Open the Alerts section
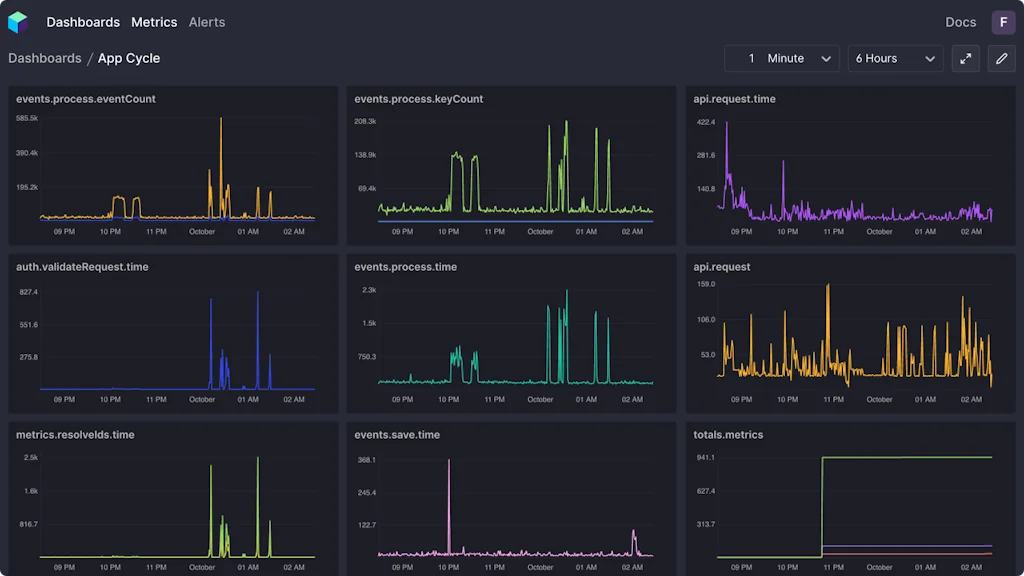 (207, 21)
